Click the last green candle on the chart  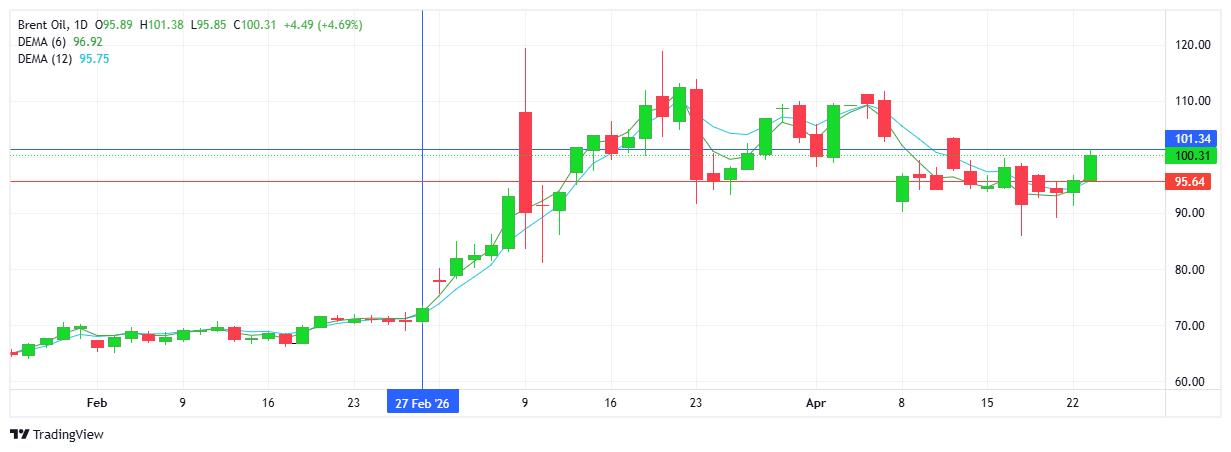(1090, 168)
